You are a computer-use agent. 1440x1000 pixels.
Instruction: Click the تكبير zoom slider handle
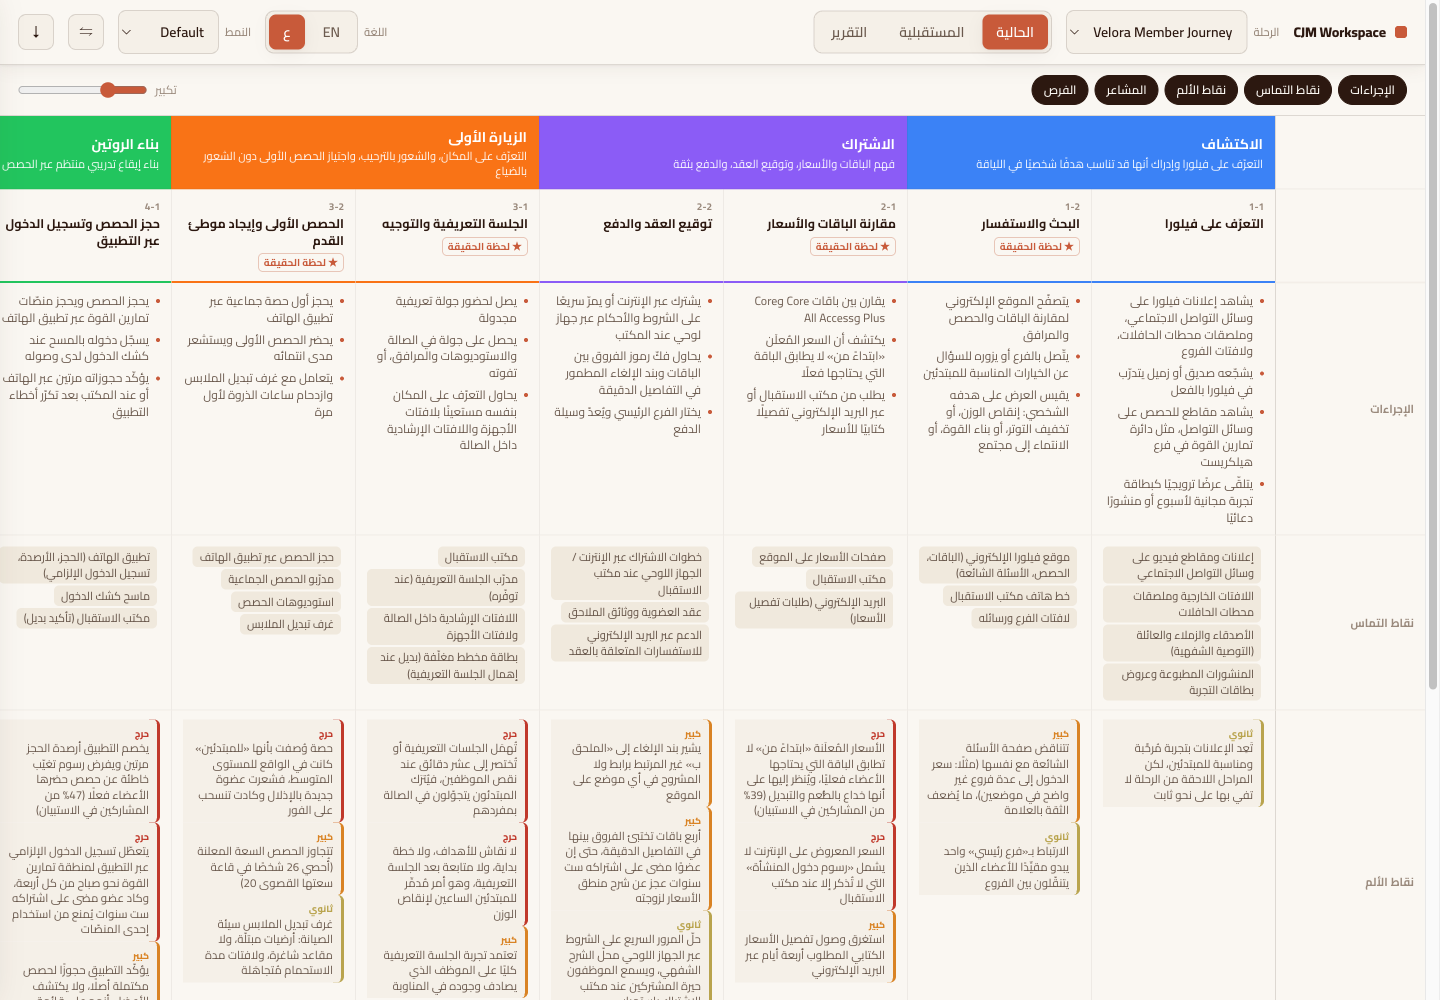tap(109, 90)
